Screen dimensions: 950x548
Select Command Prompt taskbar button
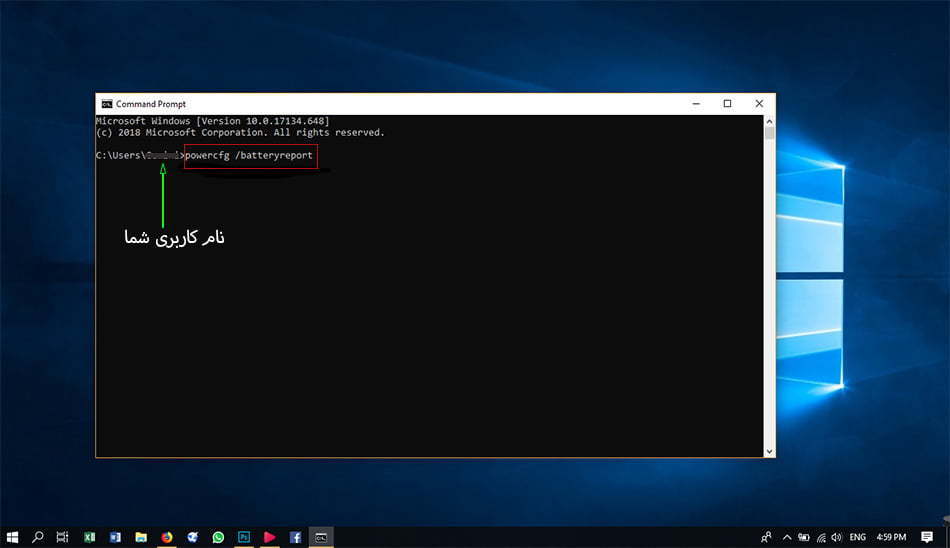[321, 537]
